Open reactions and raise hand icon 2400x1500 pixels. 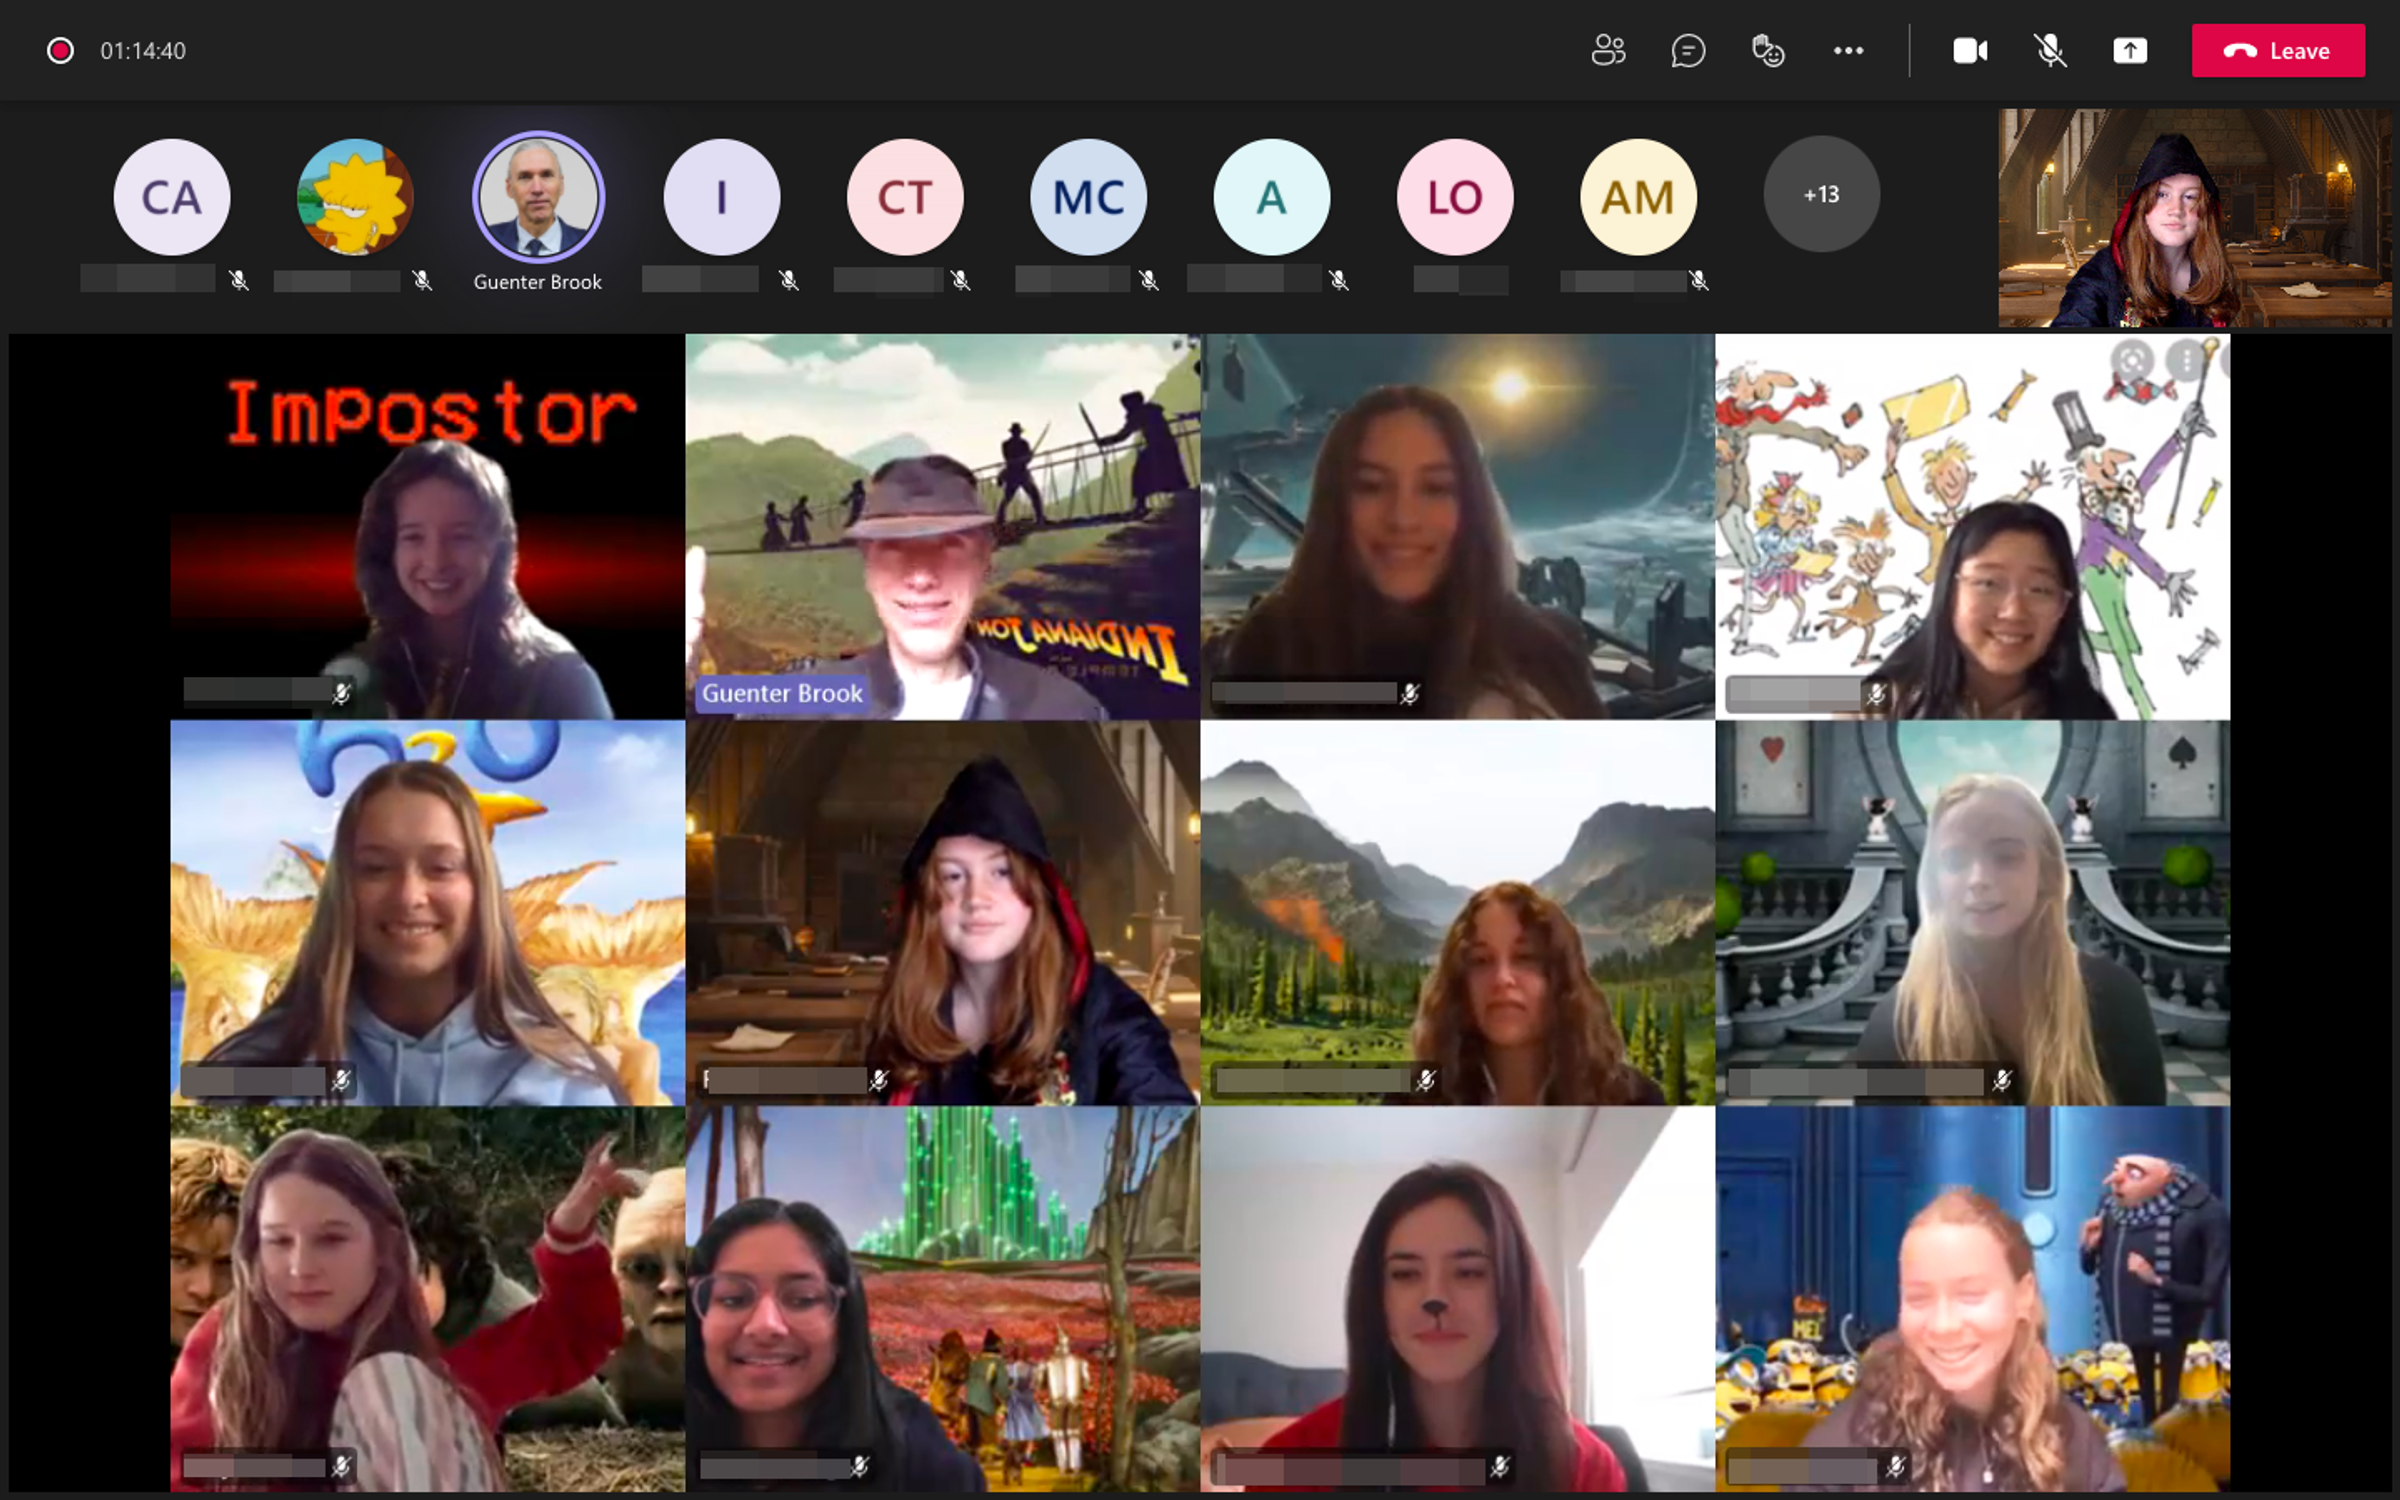pyautogui.click(x=1768, y=50)
